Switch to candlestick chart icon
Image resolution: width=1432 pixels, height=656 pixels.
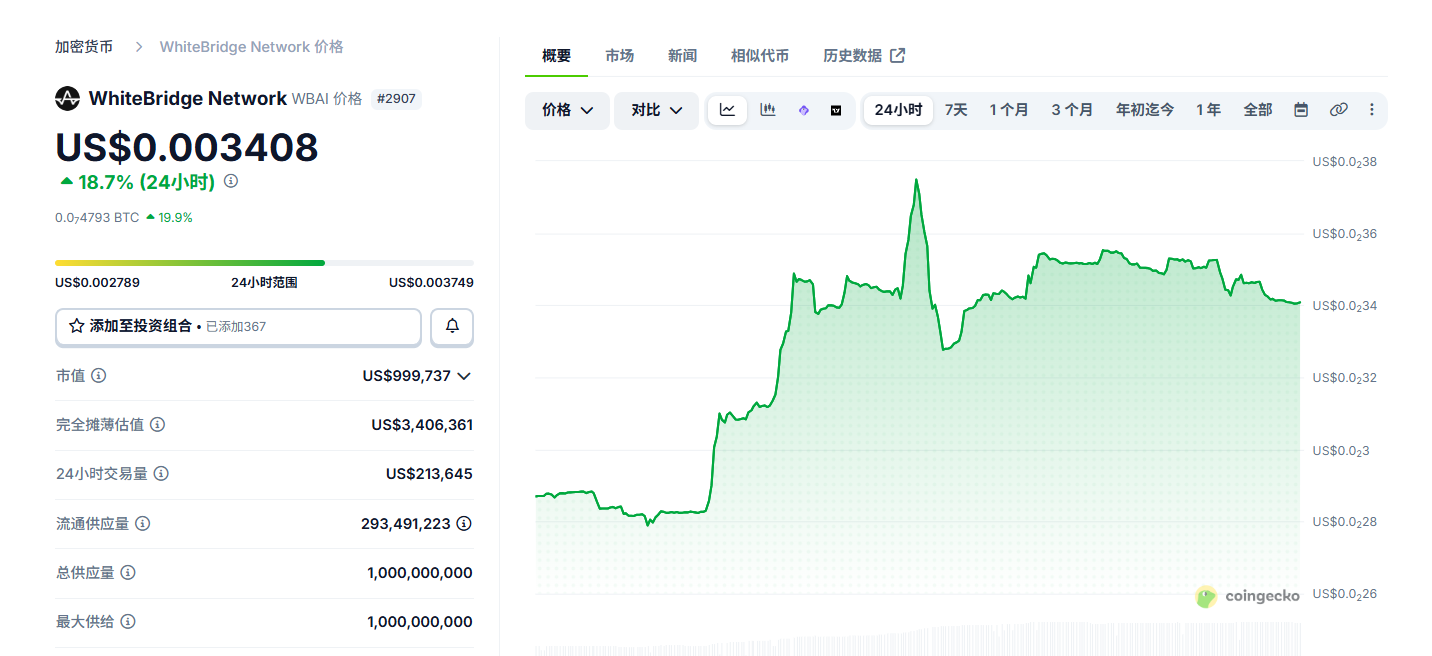tap(768, 110)
